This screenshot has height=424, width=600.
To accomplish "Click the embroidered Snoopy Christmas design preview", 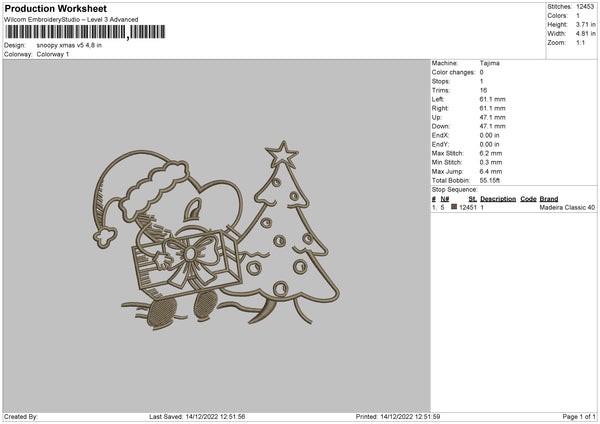I will point(217,235).
